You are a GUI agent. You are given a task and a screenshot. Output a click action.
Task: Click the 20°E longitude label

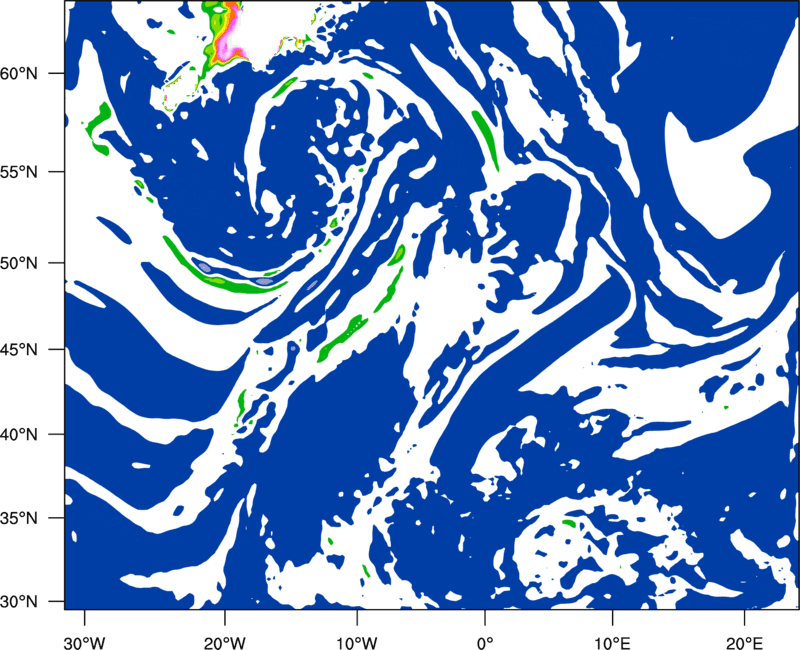(744, 643)
